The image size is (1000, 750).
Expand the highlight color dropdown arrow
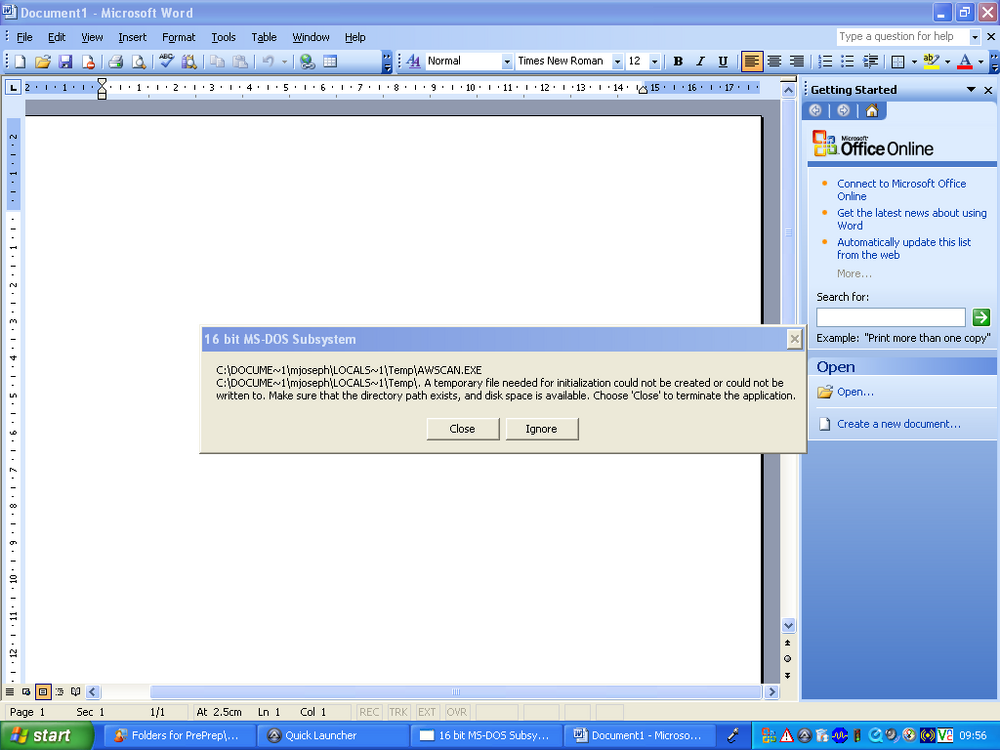pos(948,61)
